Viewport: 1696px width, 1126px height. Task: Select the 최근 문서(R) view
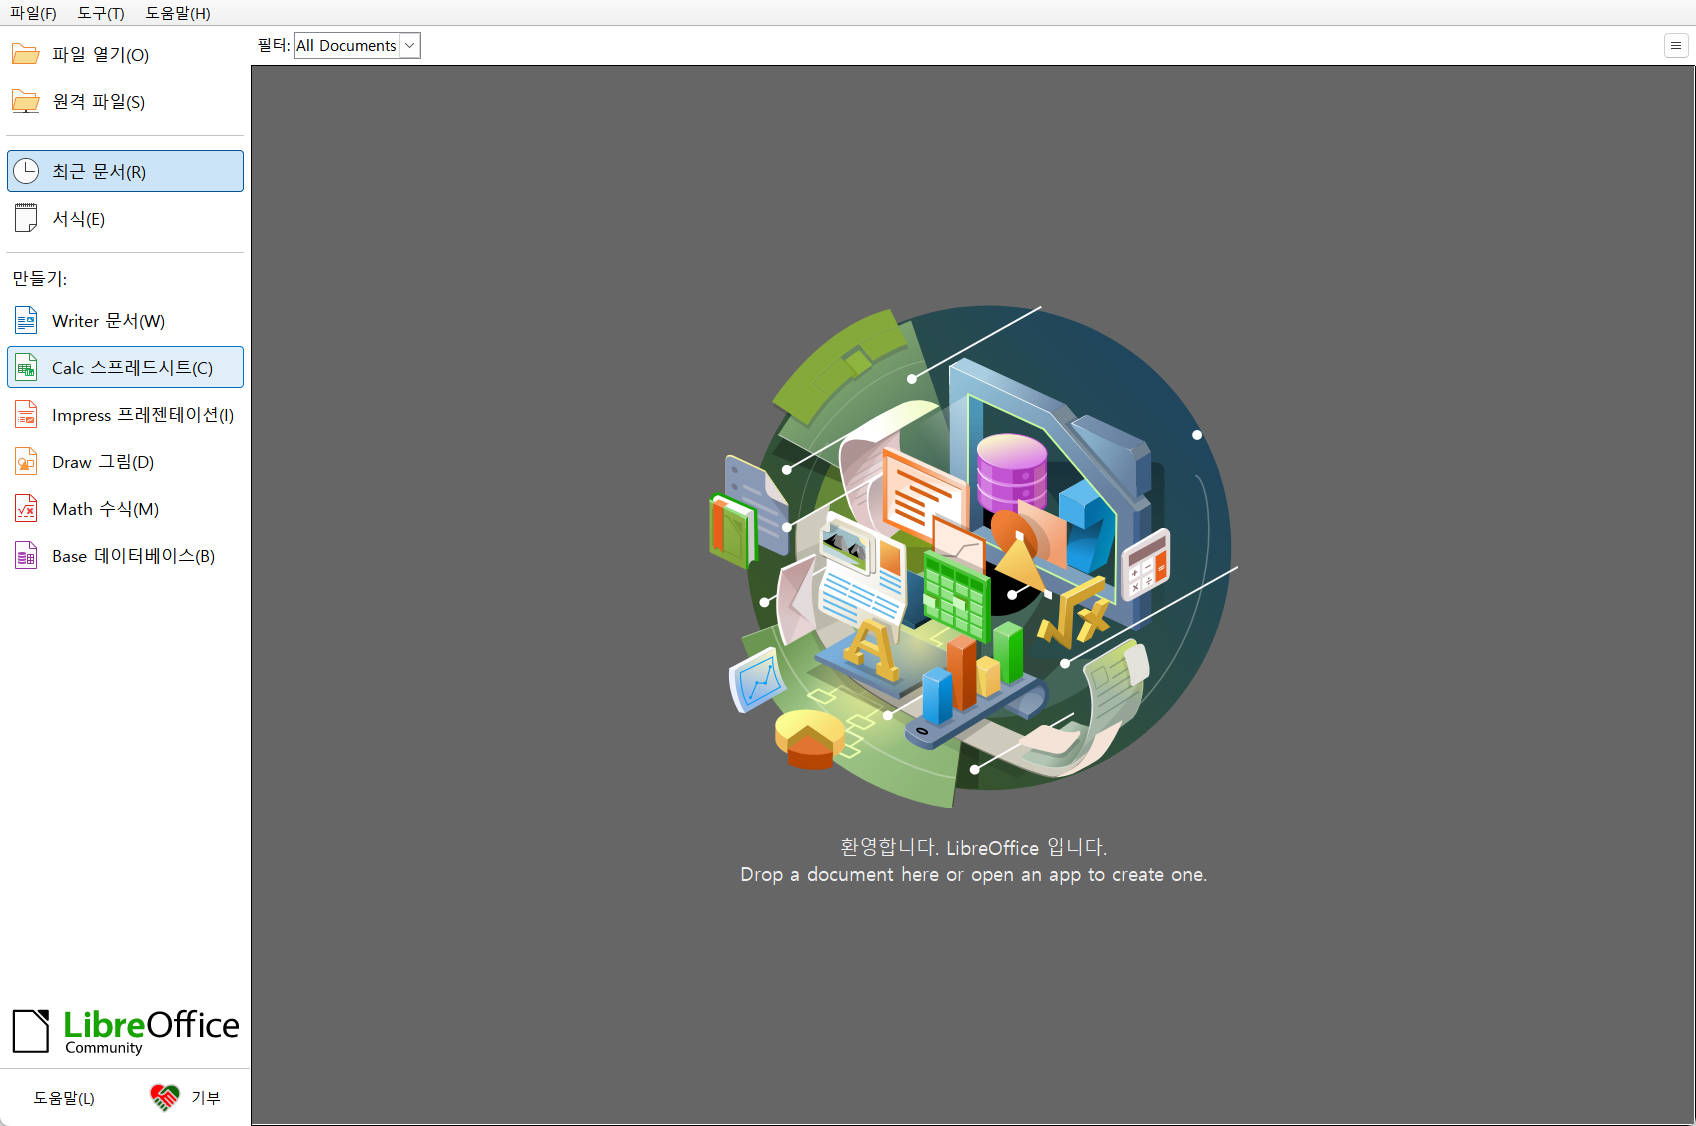point(125,171)
